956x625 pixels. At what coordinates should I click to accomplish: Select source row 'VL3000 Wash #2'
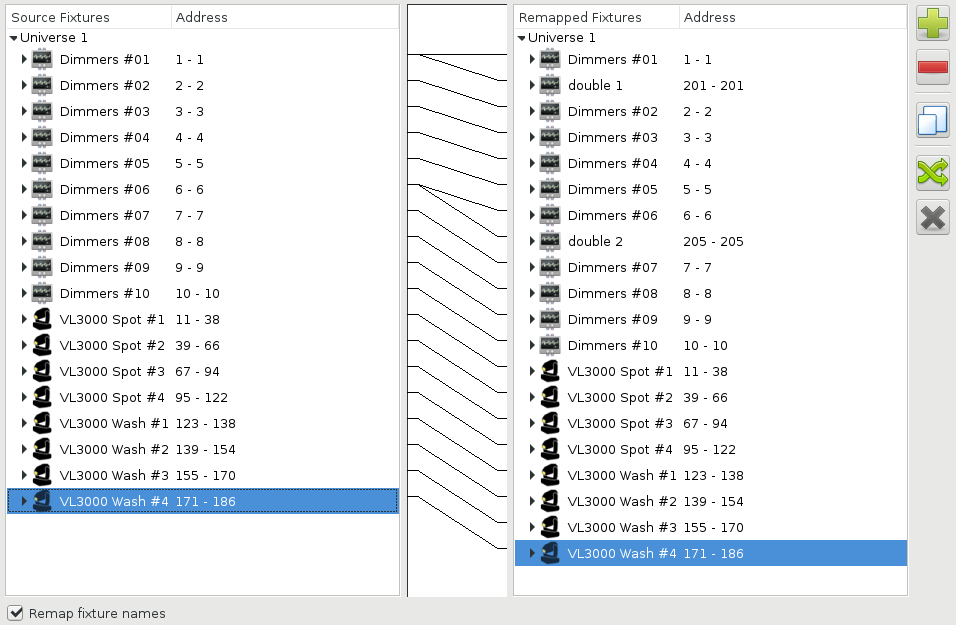point(202,449)
